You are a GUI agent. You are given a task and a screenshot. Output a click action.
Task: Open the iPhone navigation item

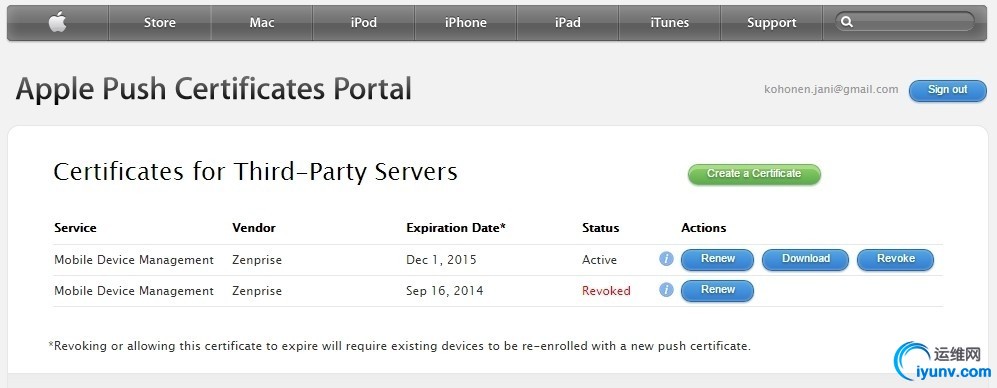coord(465,22)
